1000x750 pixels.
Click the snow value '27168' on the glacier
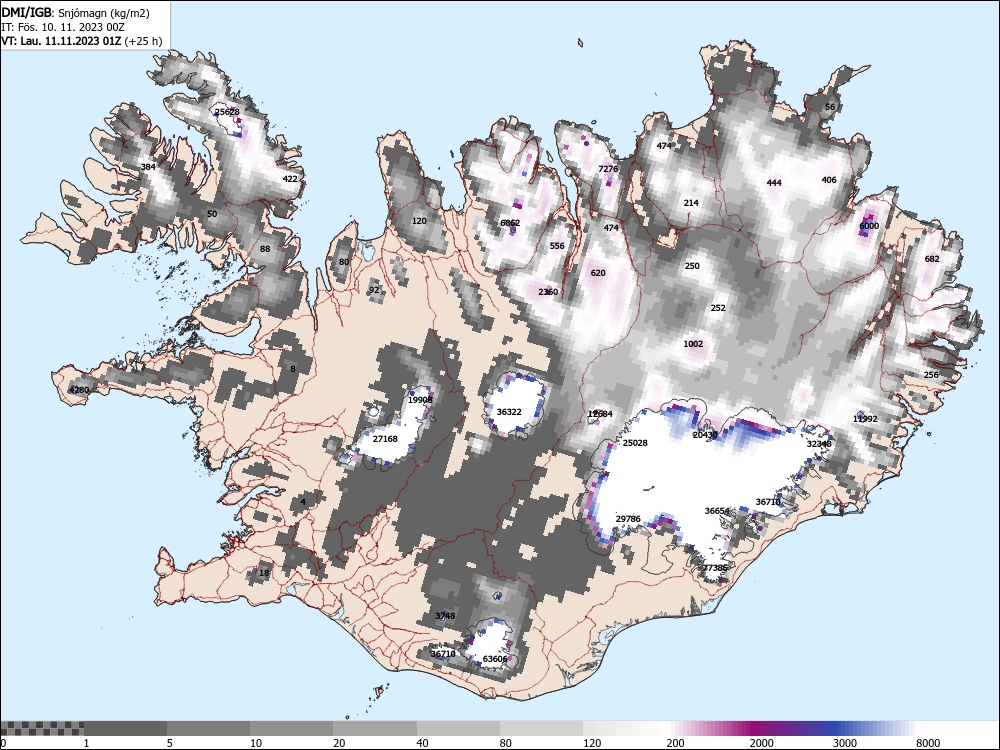coord(385,439)
